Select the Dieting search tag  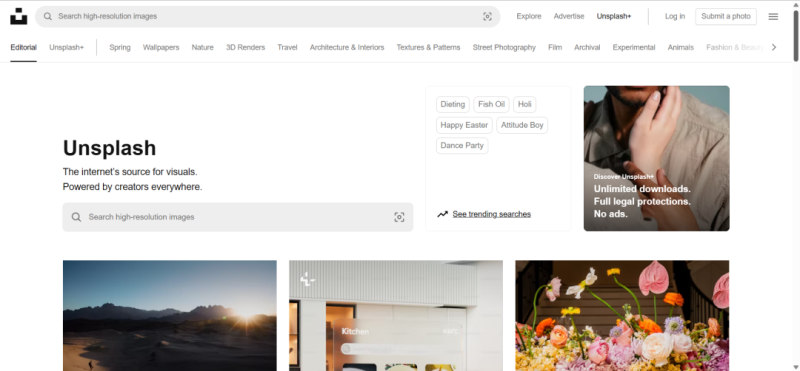click(453, 104)
